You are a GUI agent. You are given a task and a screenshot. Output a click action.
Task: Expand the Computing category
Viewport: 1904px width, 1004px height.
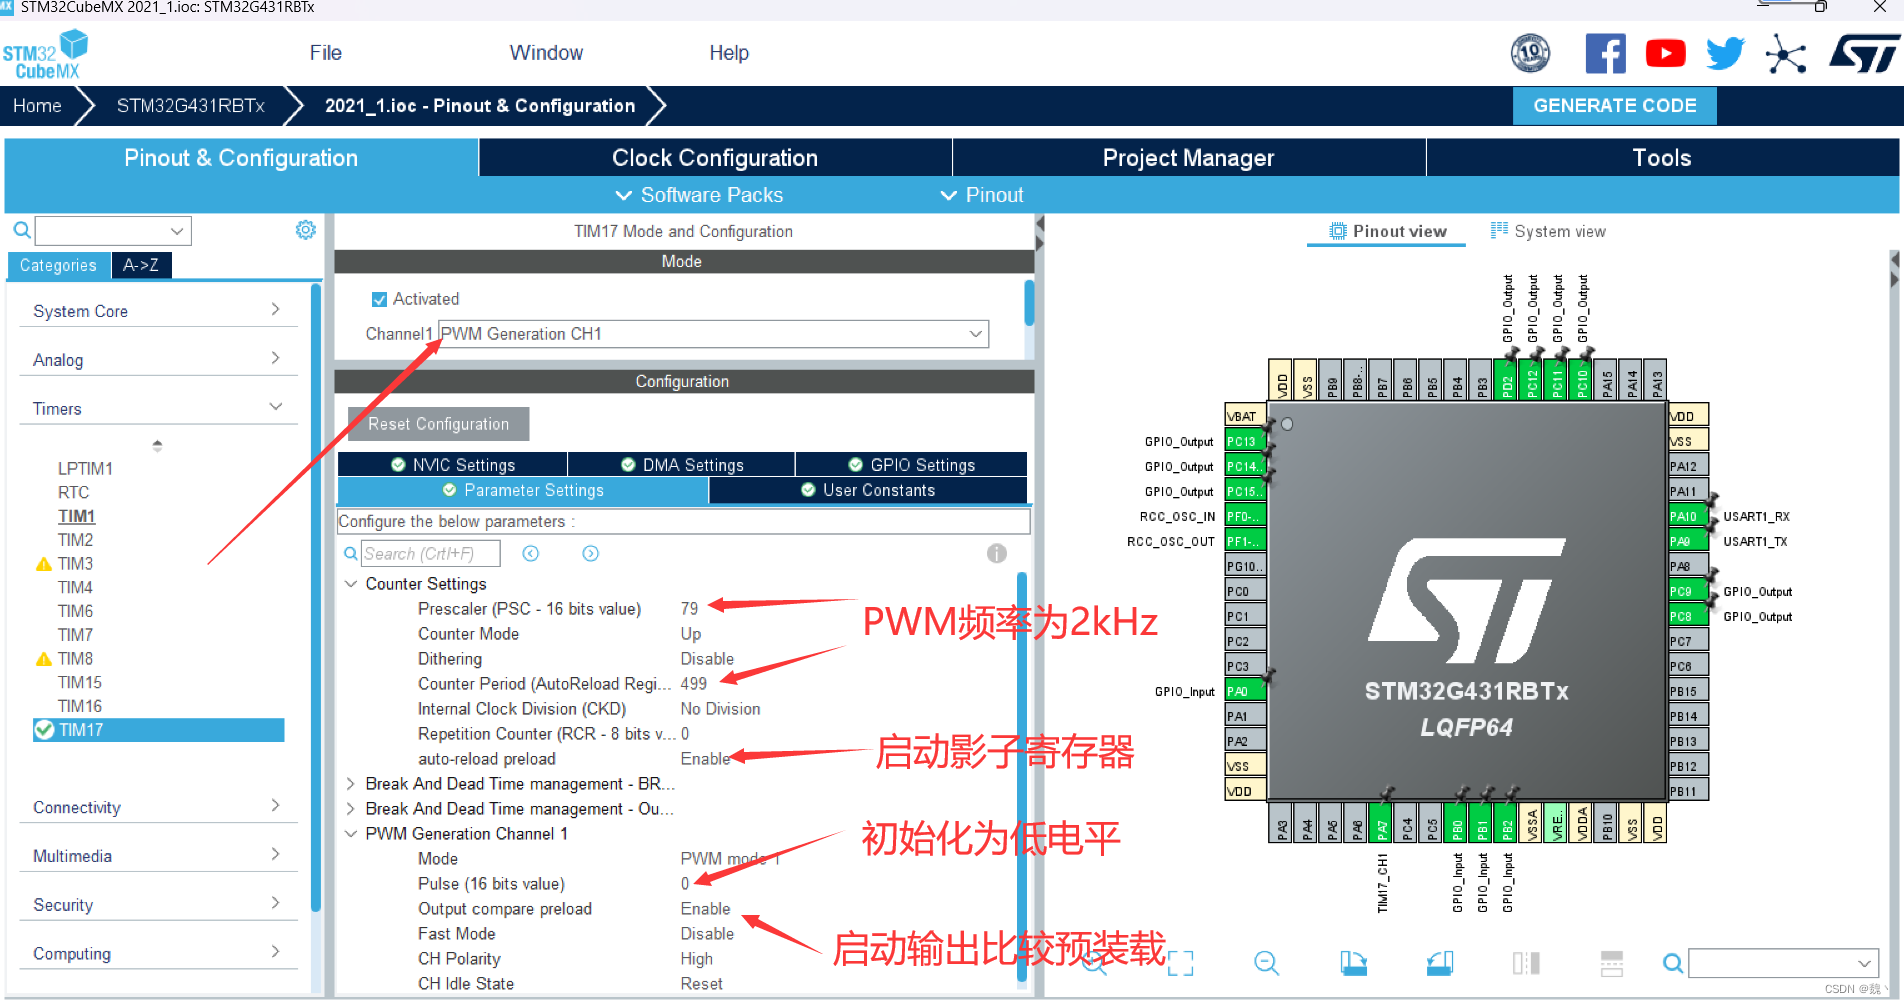[158, 954]
